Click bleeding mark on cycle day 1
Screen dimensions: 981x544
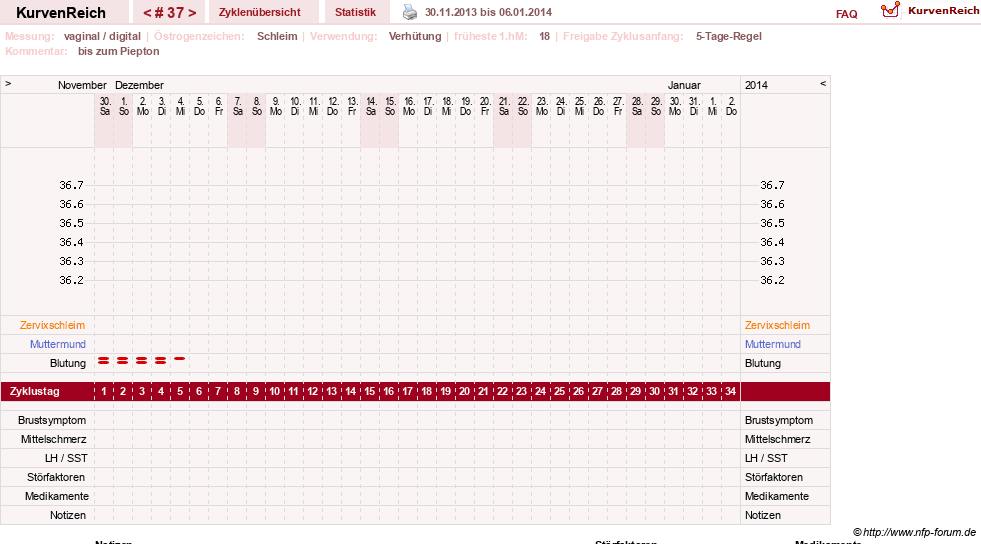(104, 361)
